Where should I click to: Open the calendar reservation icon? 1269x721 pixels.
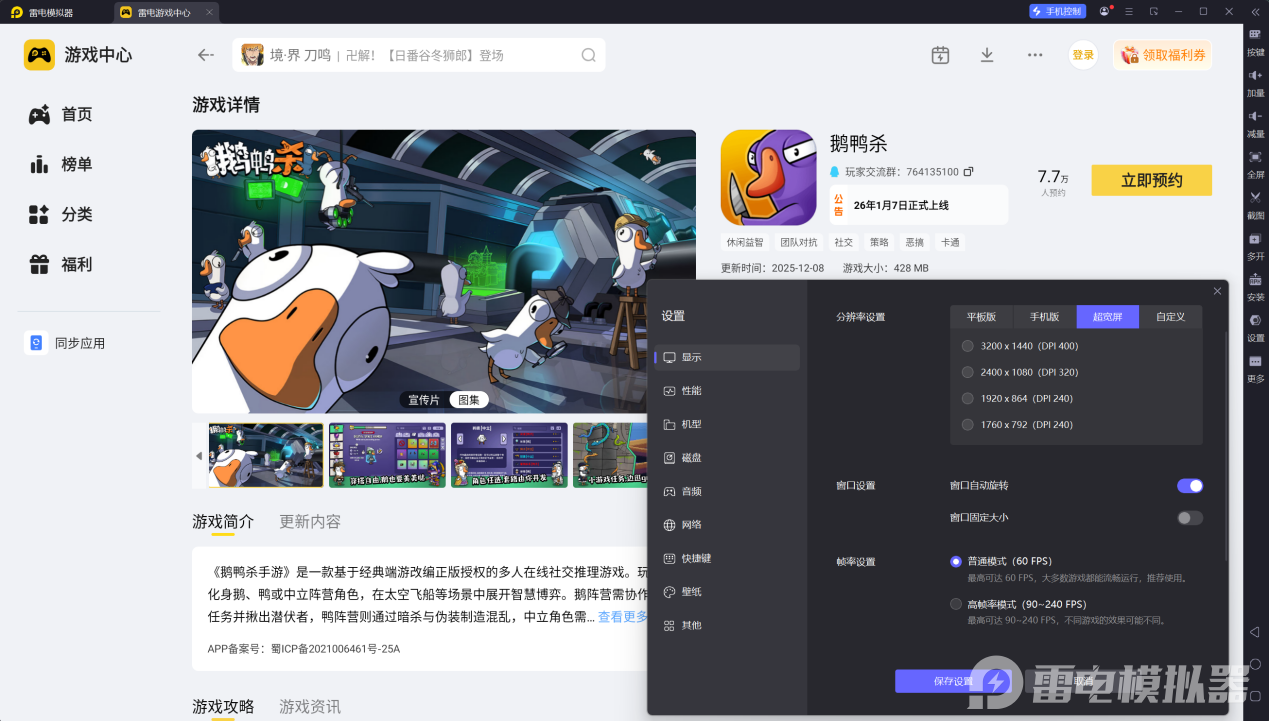pyautogui.click(x=940, y=55)
